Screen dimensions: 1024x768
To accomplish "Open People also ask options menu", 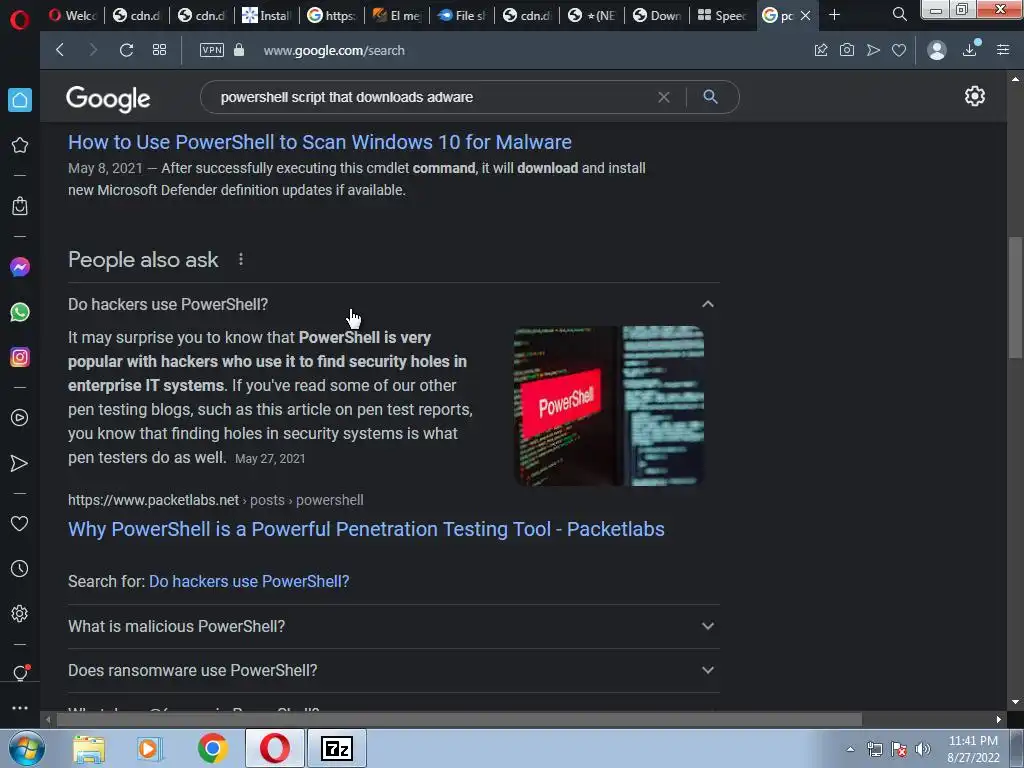I will point(241,259).
